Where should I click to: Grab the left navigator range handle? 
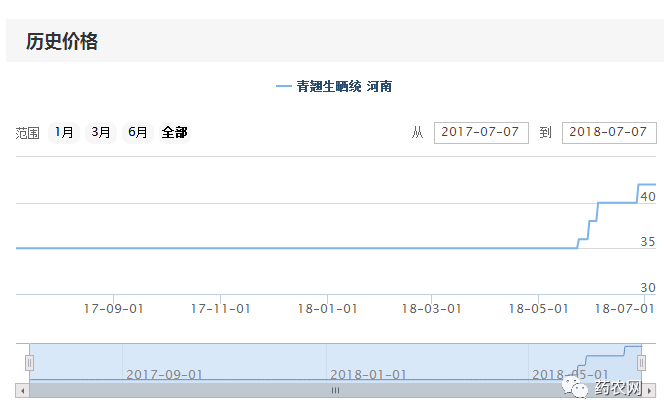[29, 363]
